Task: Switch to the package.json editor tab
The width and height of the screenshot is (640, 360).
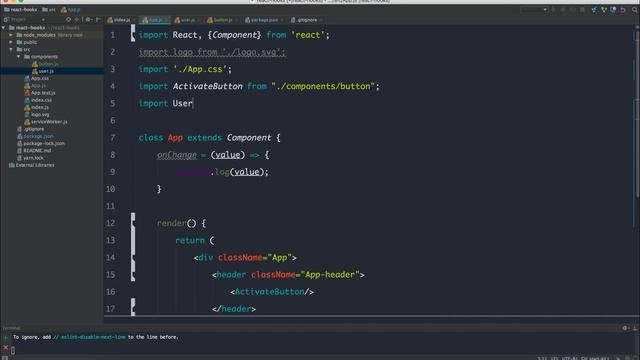Action: pos(263,20)
